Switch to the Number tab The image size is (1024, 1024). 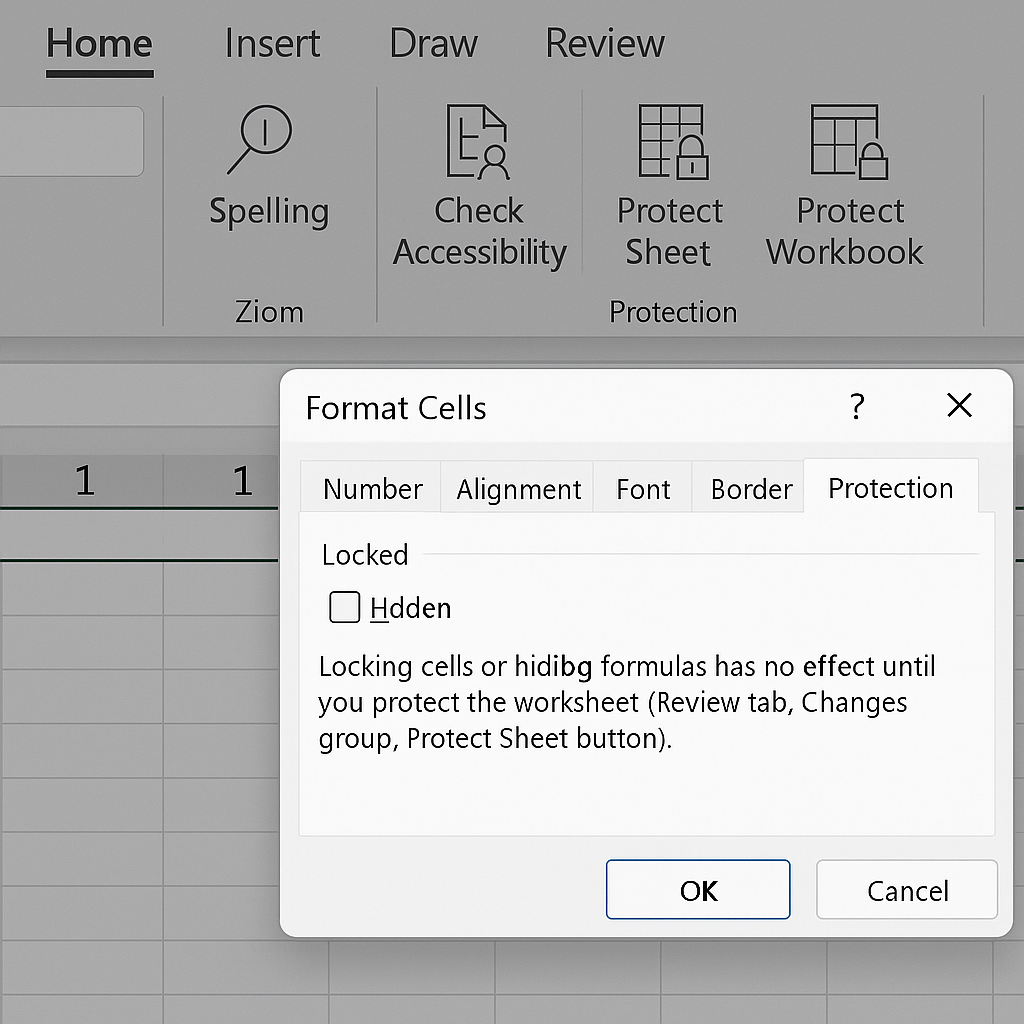click(x=371, y=488)
